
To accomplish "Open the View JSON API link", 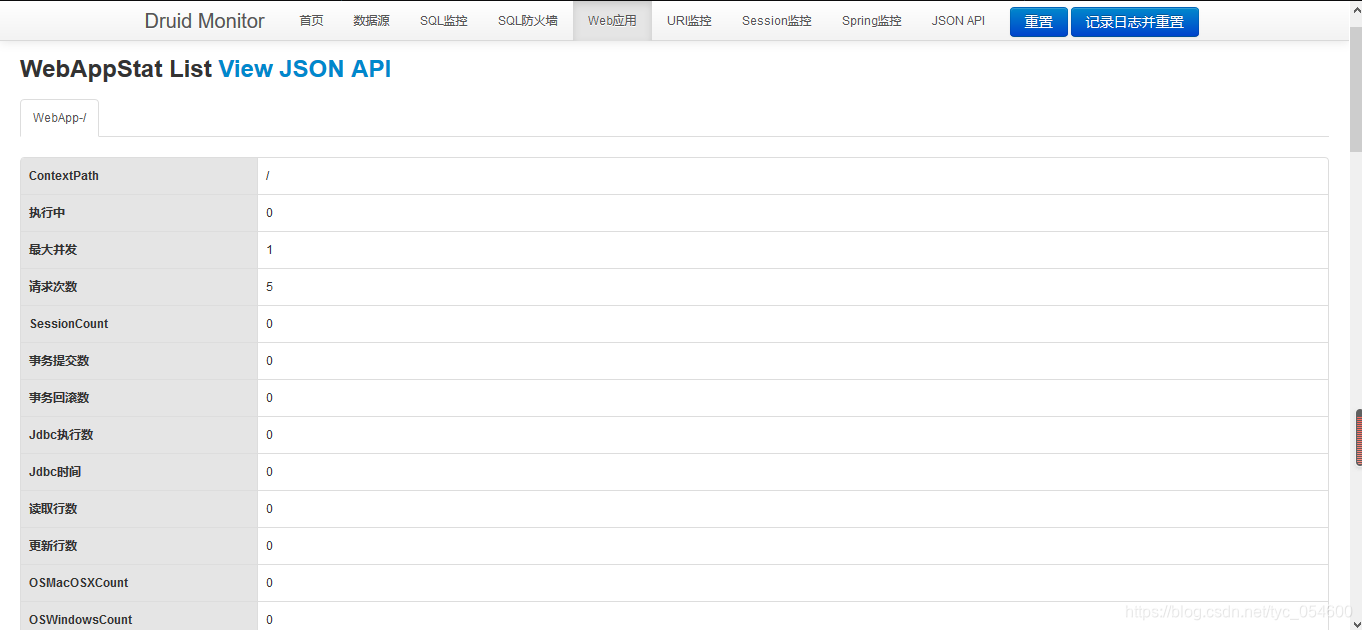I will pyautogui.click(x=305, y=69).
